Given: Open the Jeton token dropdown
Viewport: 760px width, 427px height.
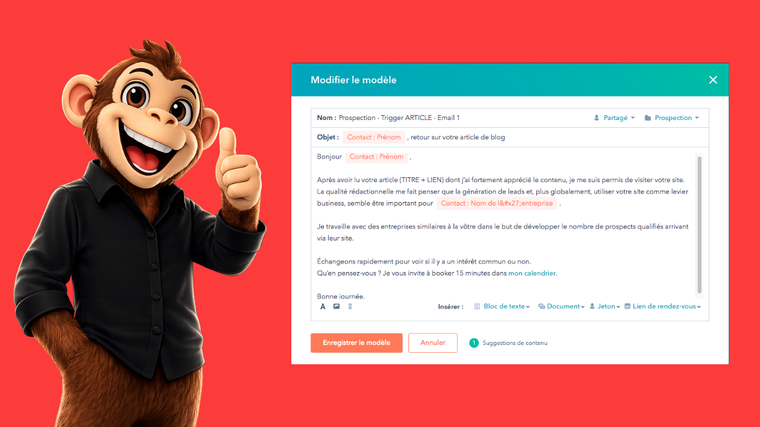Looking at the screenshot, I should pos(605,306).
